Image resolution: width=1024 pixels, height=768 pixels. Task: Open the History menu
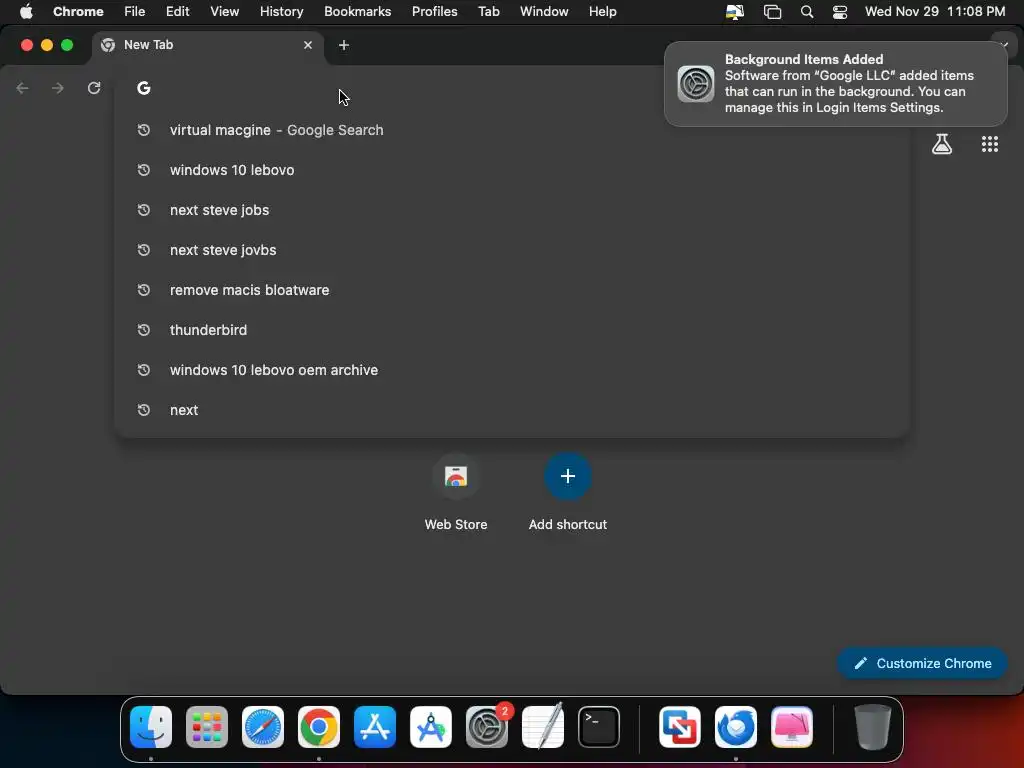tap(281, 12)
